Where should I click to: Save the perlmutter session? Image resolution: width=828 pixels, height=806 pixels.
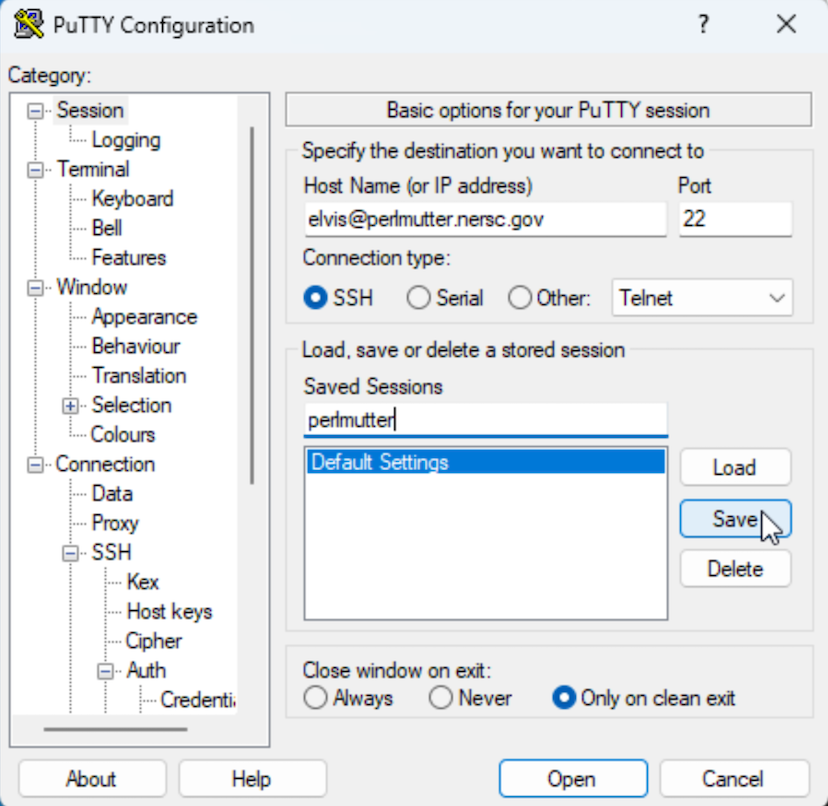pos(735,518)
